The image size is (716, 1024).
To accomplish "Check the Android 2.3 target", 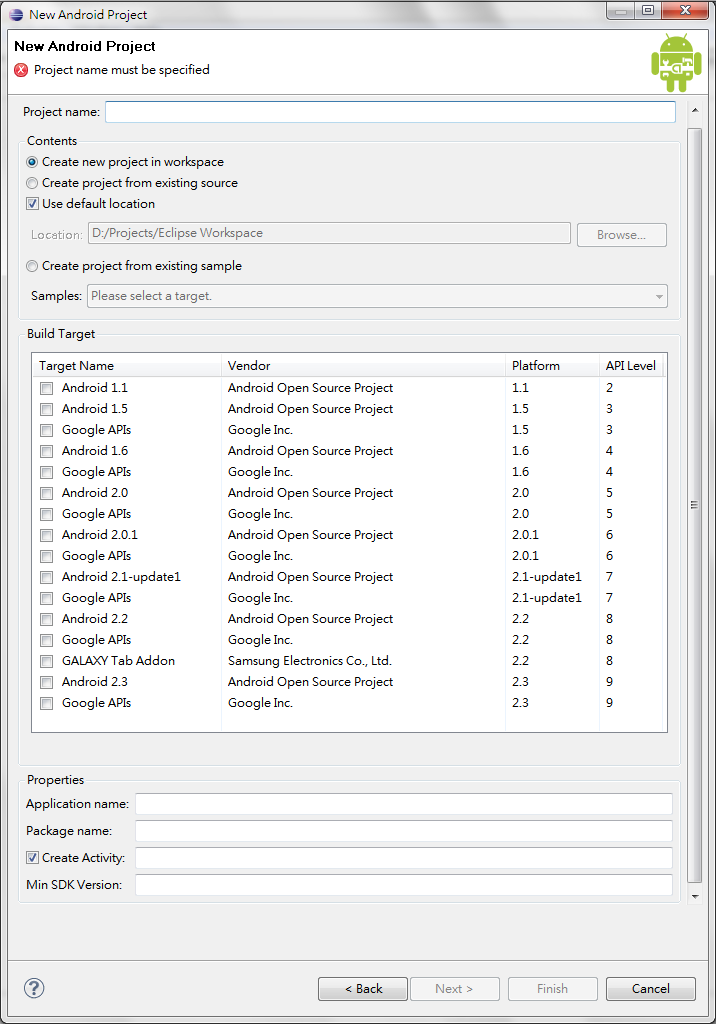I will point(46,682).
